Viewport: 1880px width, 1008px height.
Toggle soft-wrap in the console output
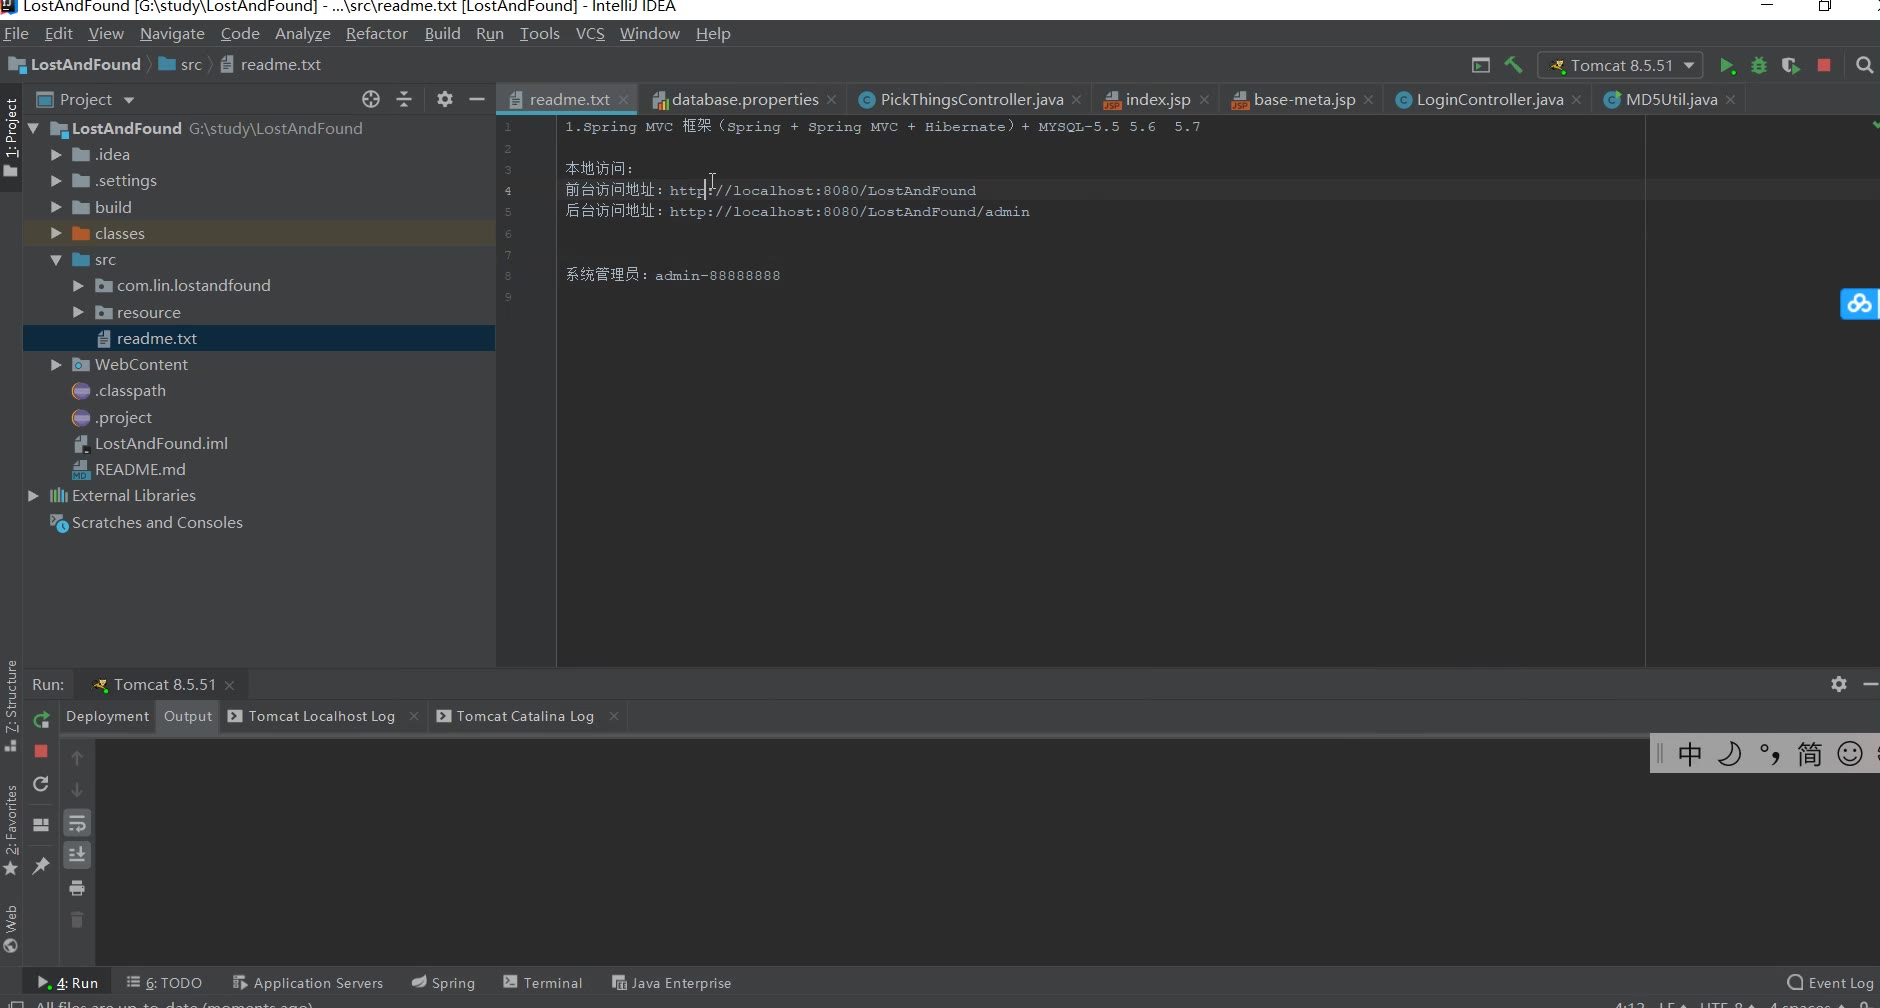[77, 823]
